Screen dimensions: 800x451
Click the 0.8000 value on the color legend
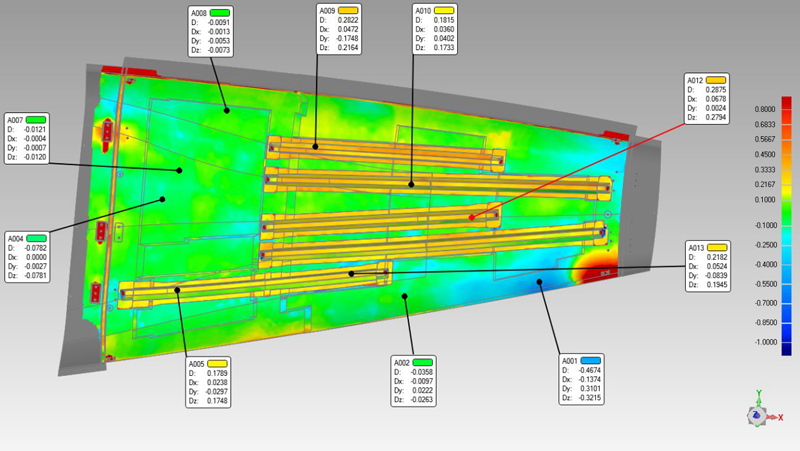765,109
